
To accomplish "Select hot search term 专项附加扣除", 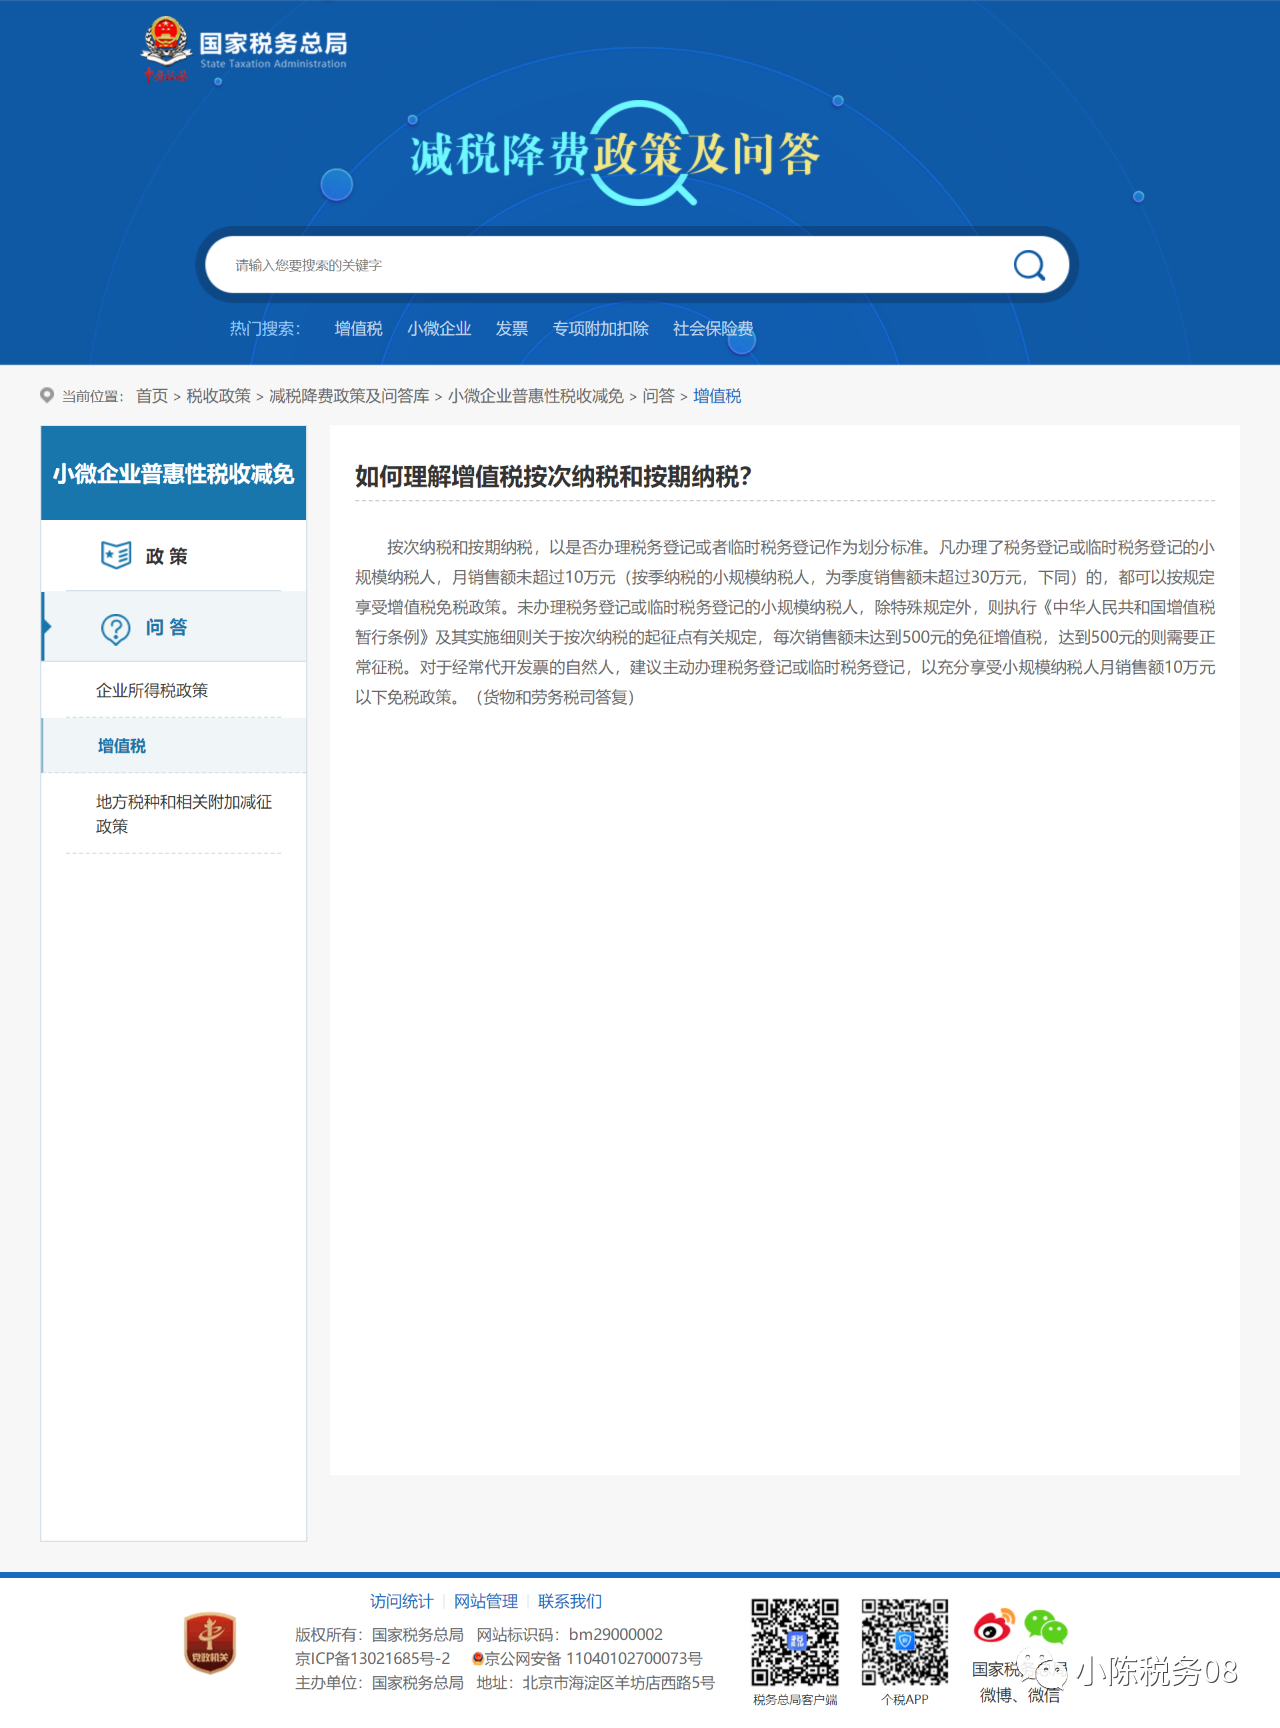I will 600,329.
